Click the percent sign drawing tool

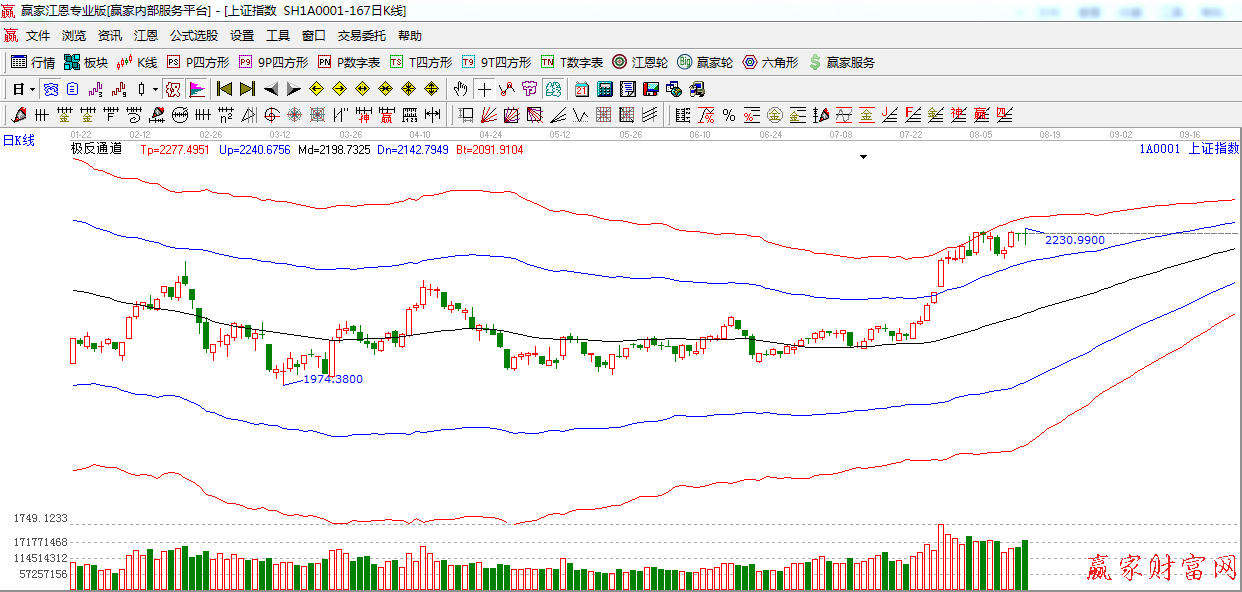coord(728,115)
